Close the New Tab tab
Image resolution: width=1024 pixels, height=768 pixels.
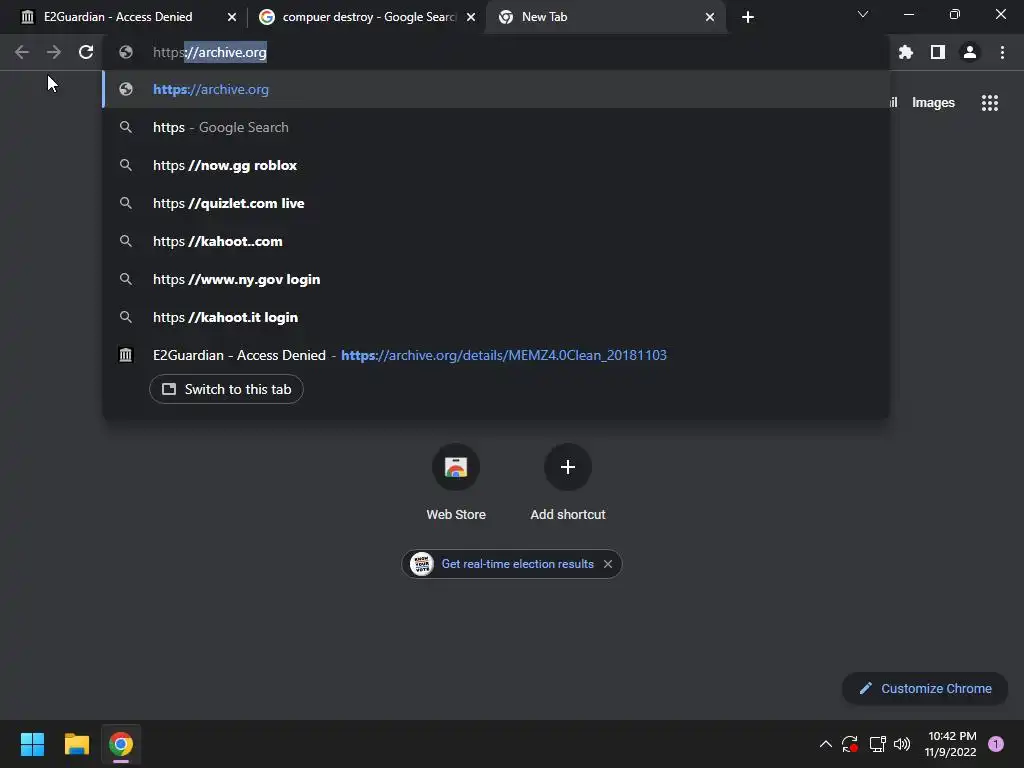point(710,17)
